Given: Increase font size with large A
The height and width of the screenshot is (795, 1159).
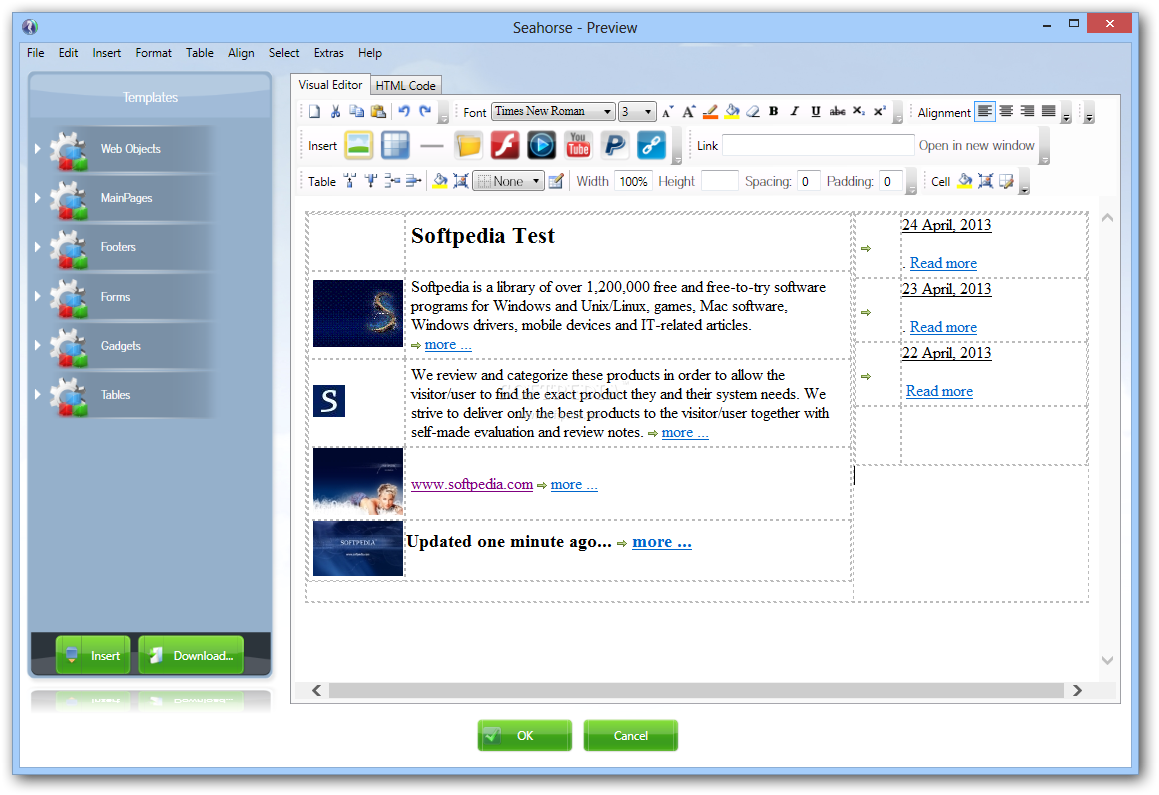Looking at the screenshot, I should [x=689, y=112].
